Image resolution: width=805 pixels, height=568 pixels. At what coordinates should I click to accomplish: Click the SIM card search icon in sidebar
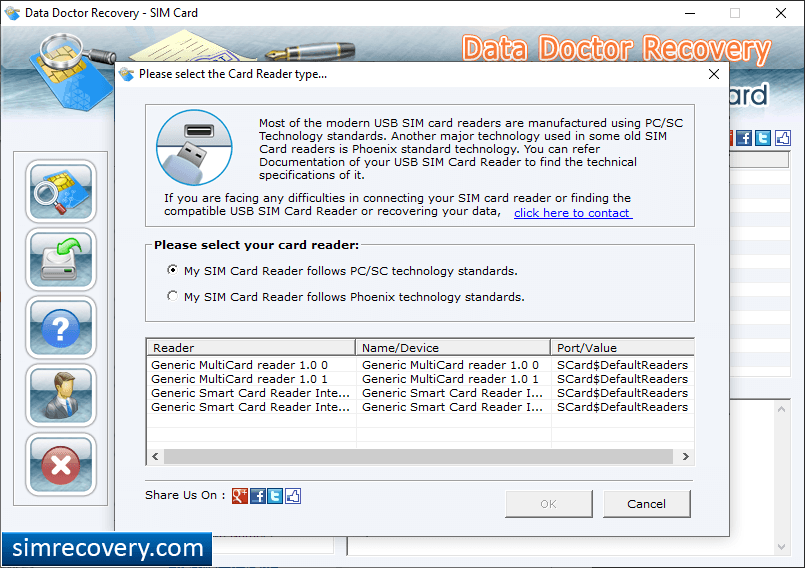61,191
